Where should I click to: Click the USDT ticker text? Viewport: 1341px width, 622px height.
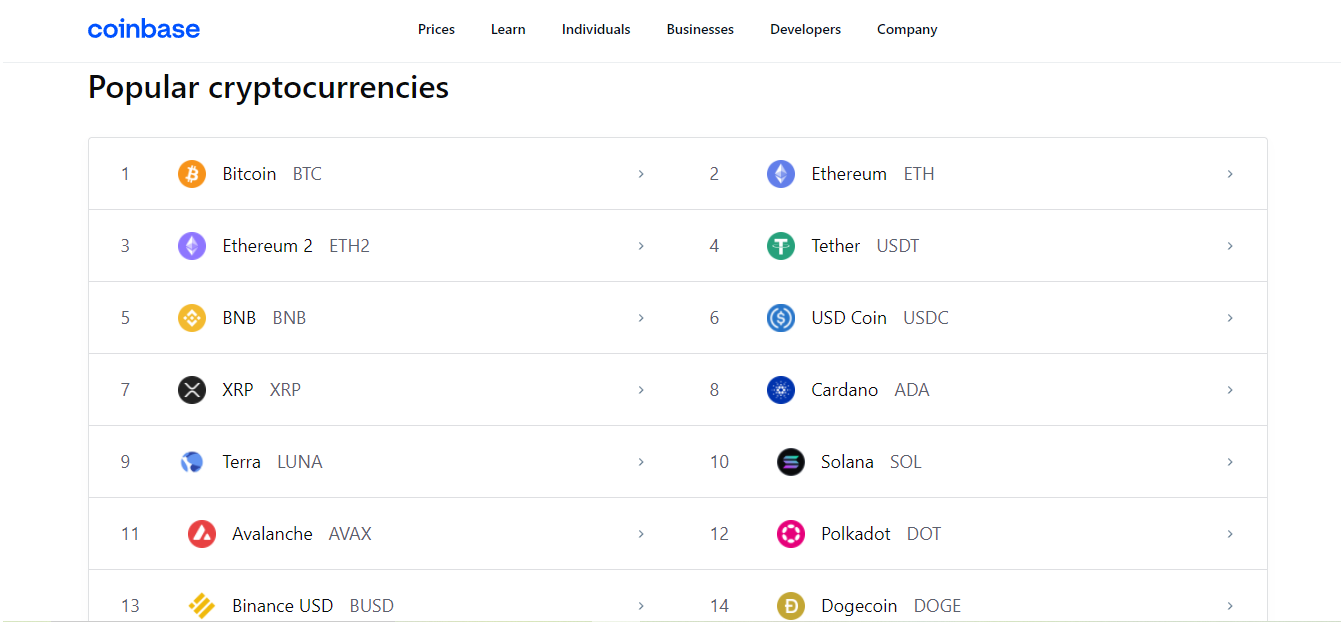point(898,246)
